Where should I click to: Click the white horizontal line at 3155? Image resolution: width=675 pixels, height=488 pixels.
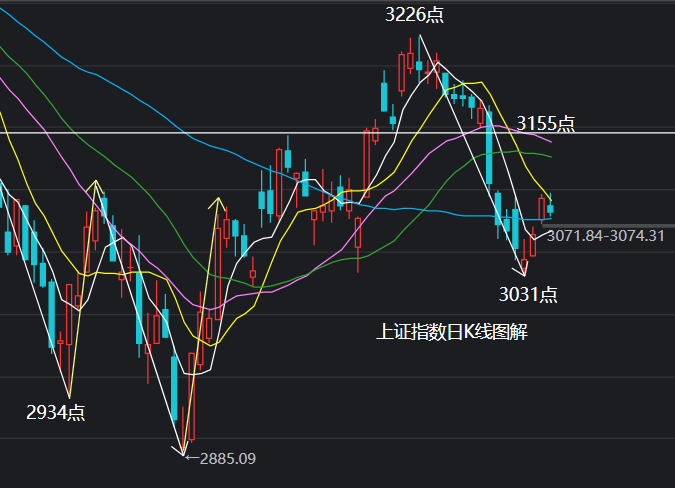[338, 133]
